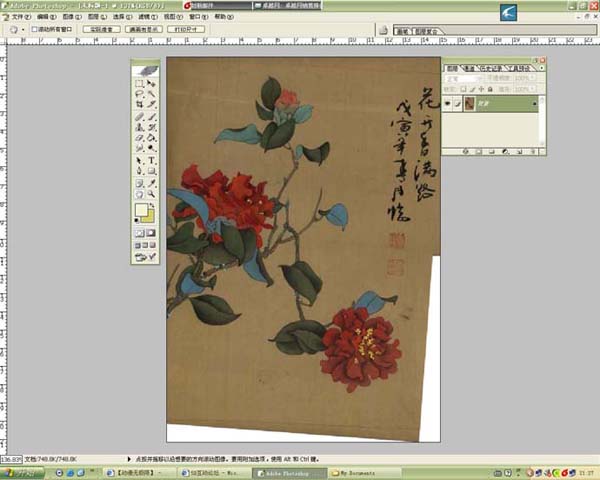The image size is (600, 480).
Task: Select the Crop tool
Action: 139,104
